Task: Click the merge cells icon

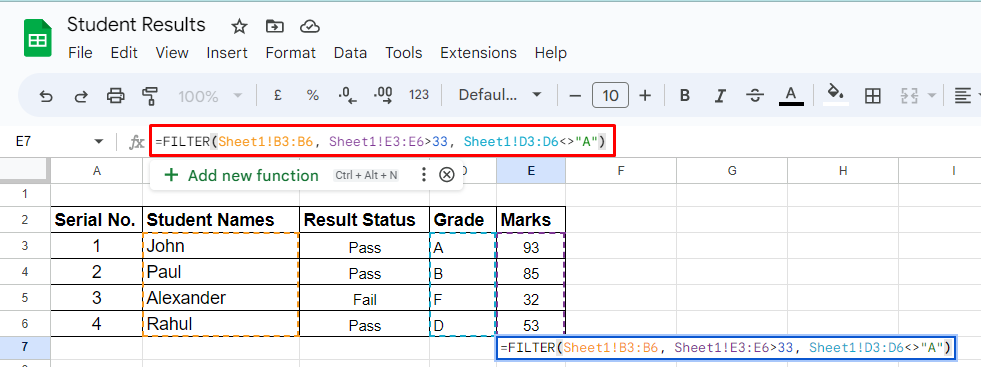Action: pyautogui.click(x=909, y=96)
